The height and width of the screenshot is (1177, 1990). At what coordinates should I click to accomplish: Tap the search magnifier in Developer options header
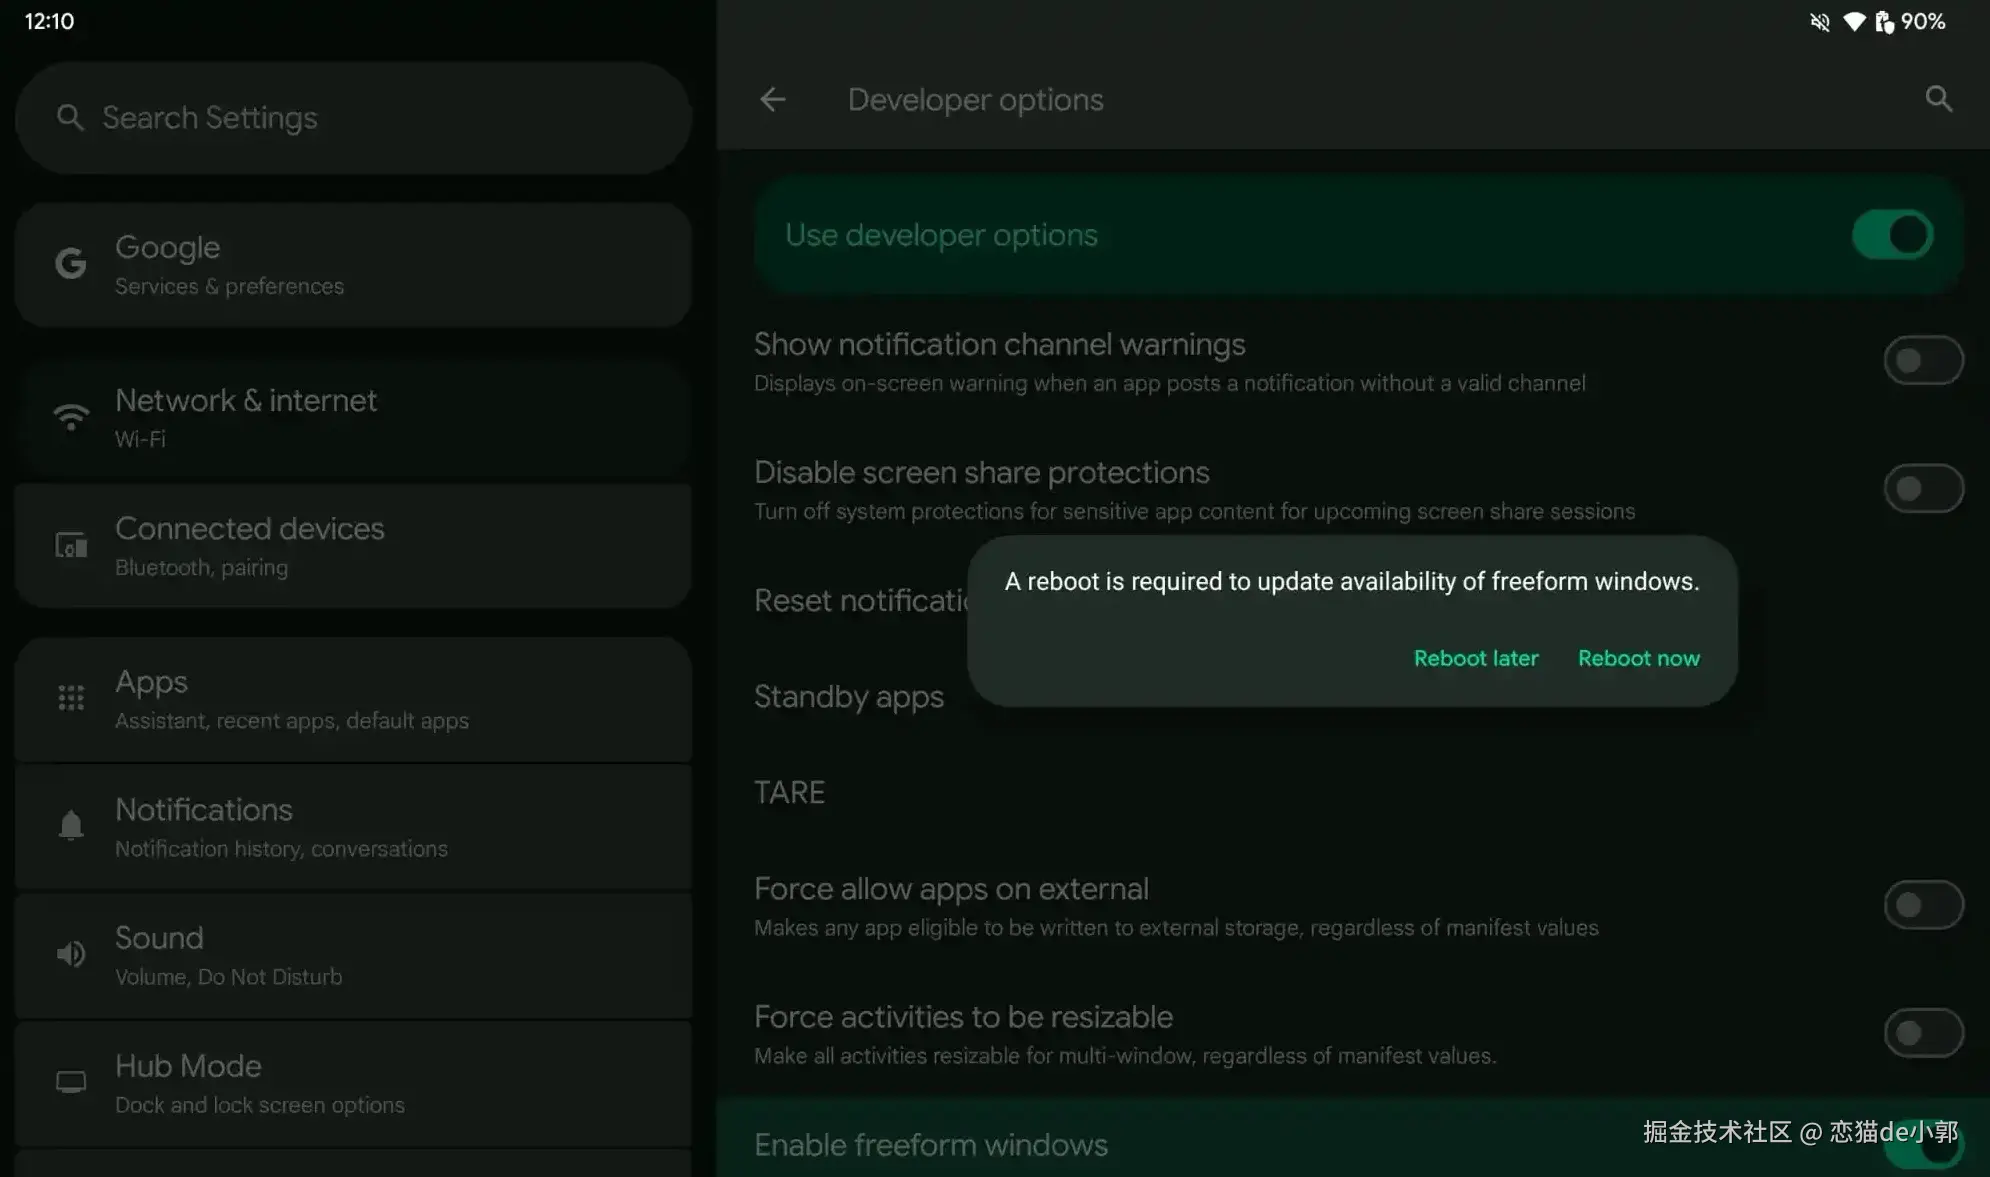click(x=1938, y=99)
